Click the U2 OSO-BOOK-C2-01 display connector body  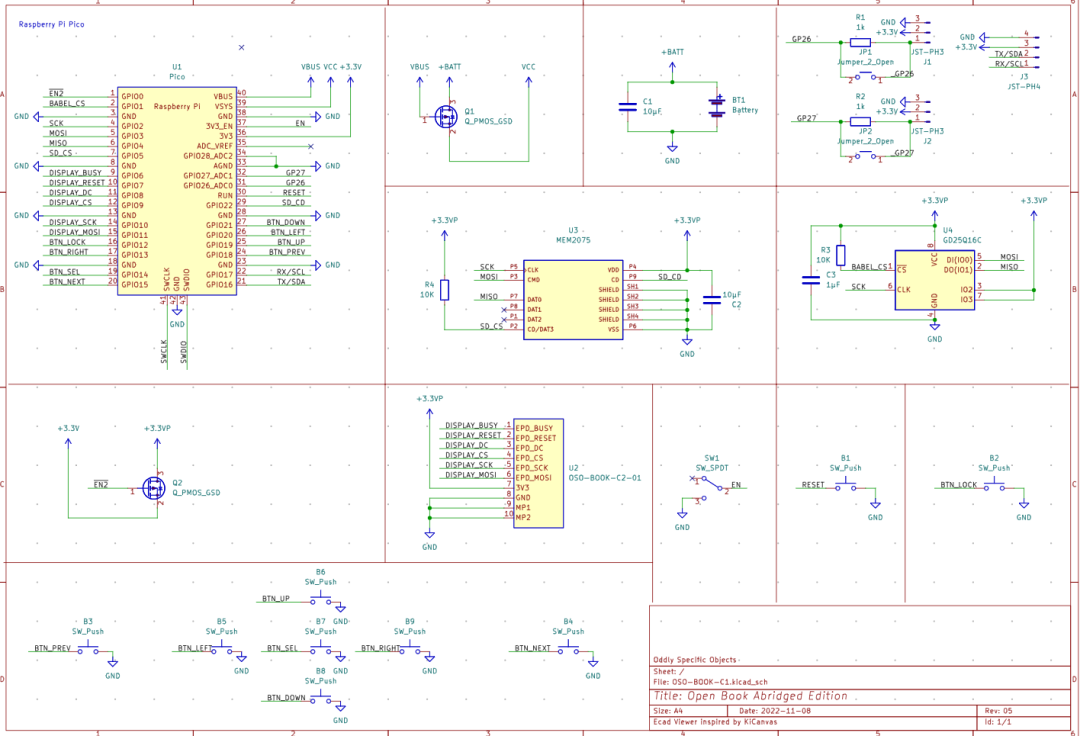click(538, 473)
